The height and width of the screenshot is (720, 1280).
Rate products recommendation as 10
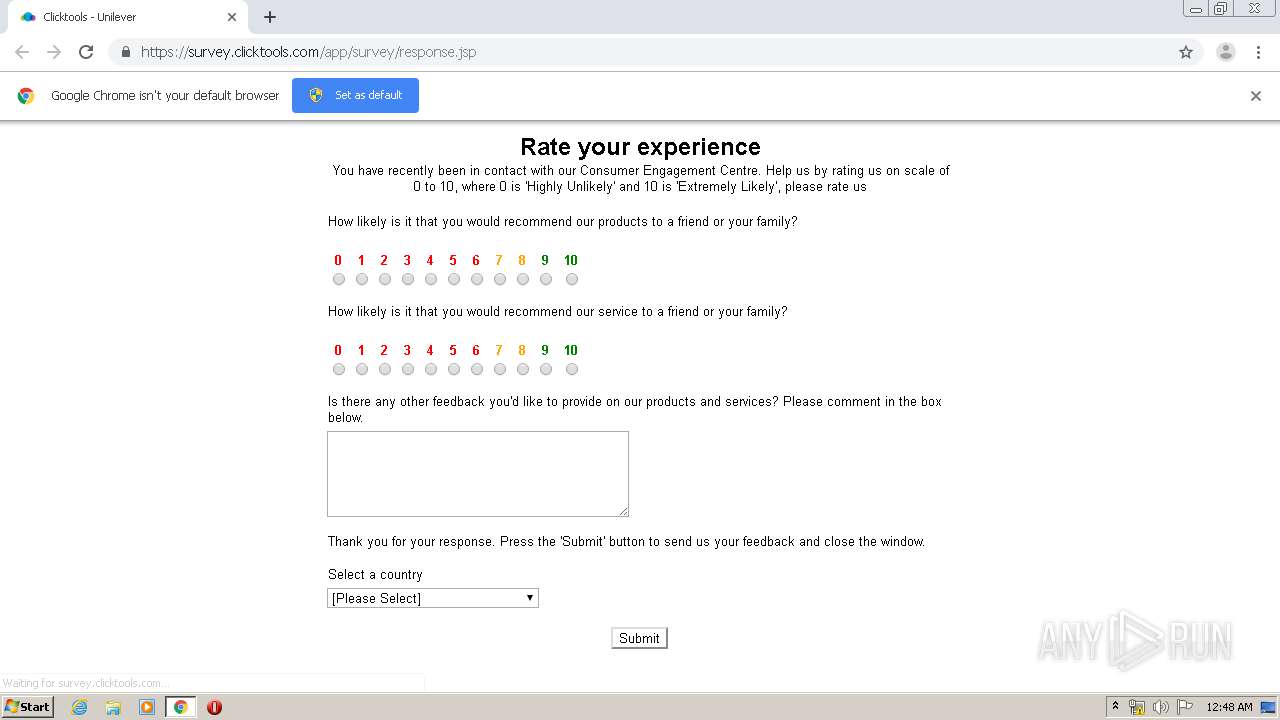572,279
